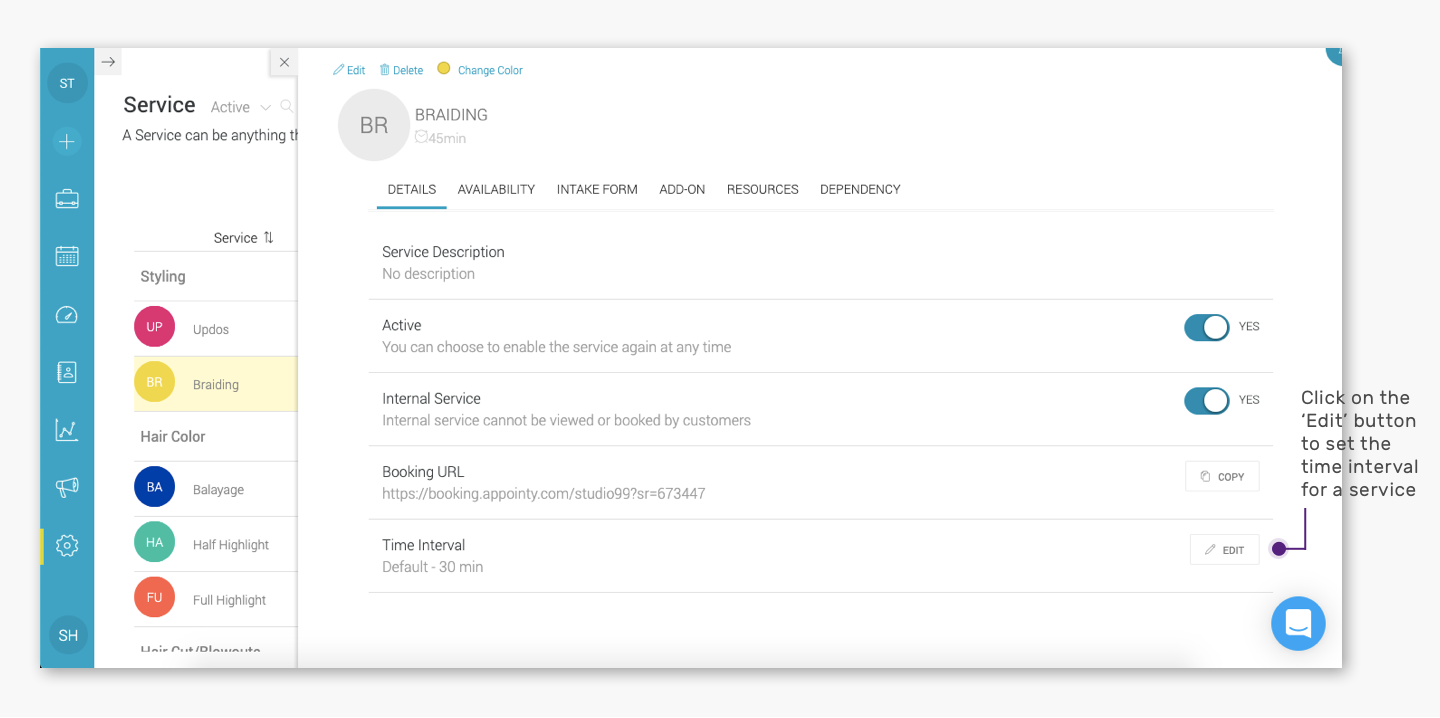Open the chat support bubble
This screenshot has height=718, width=1440.
coord(1298,624)
